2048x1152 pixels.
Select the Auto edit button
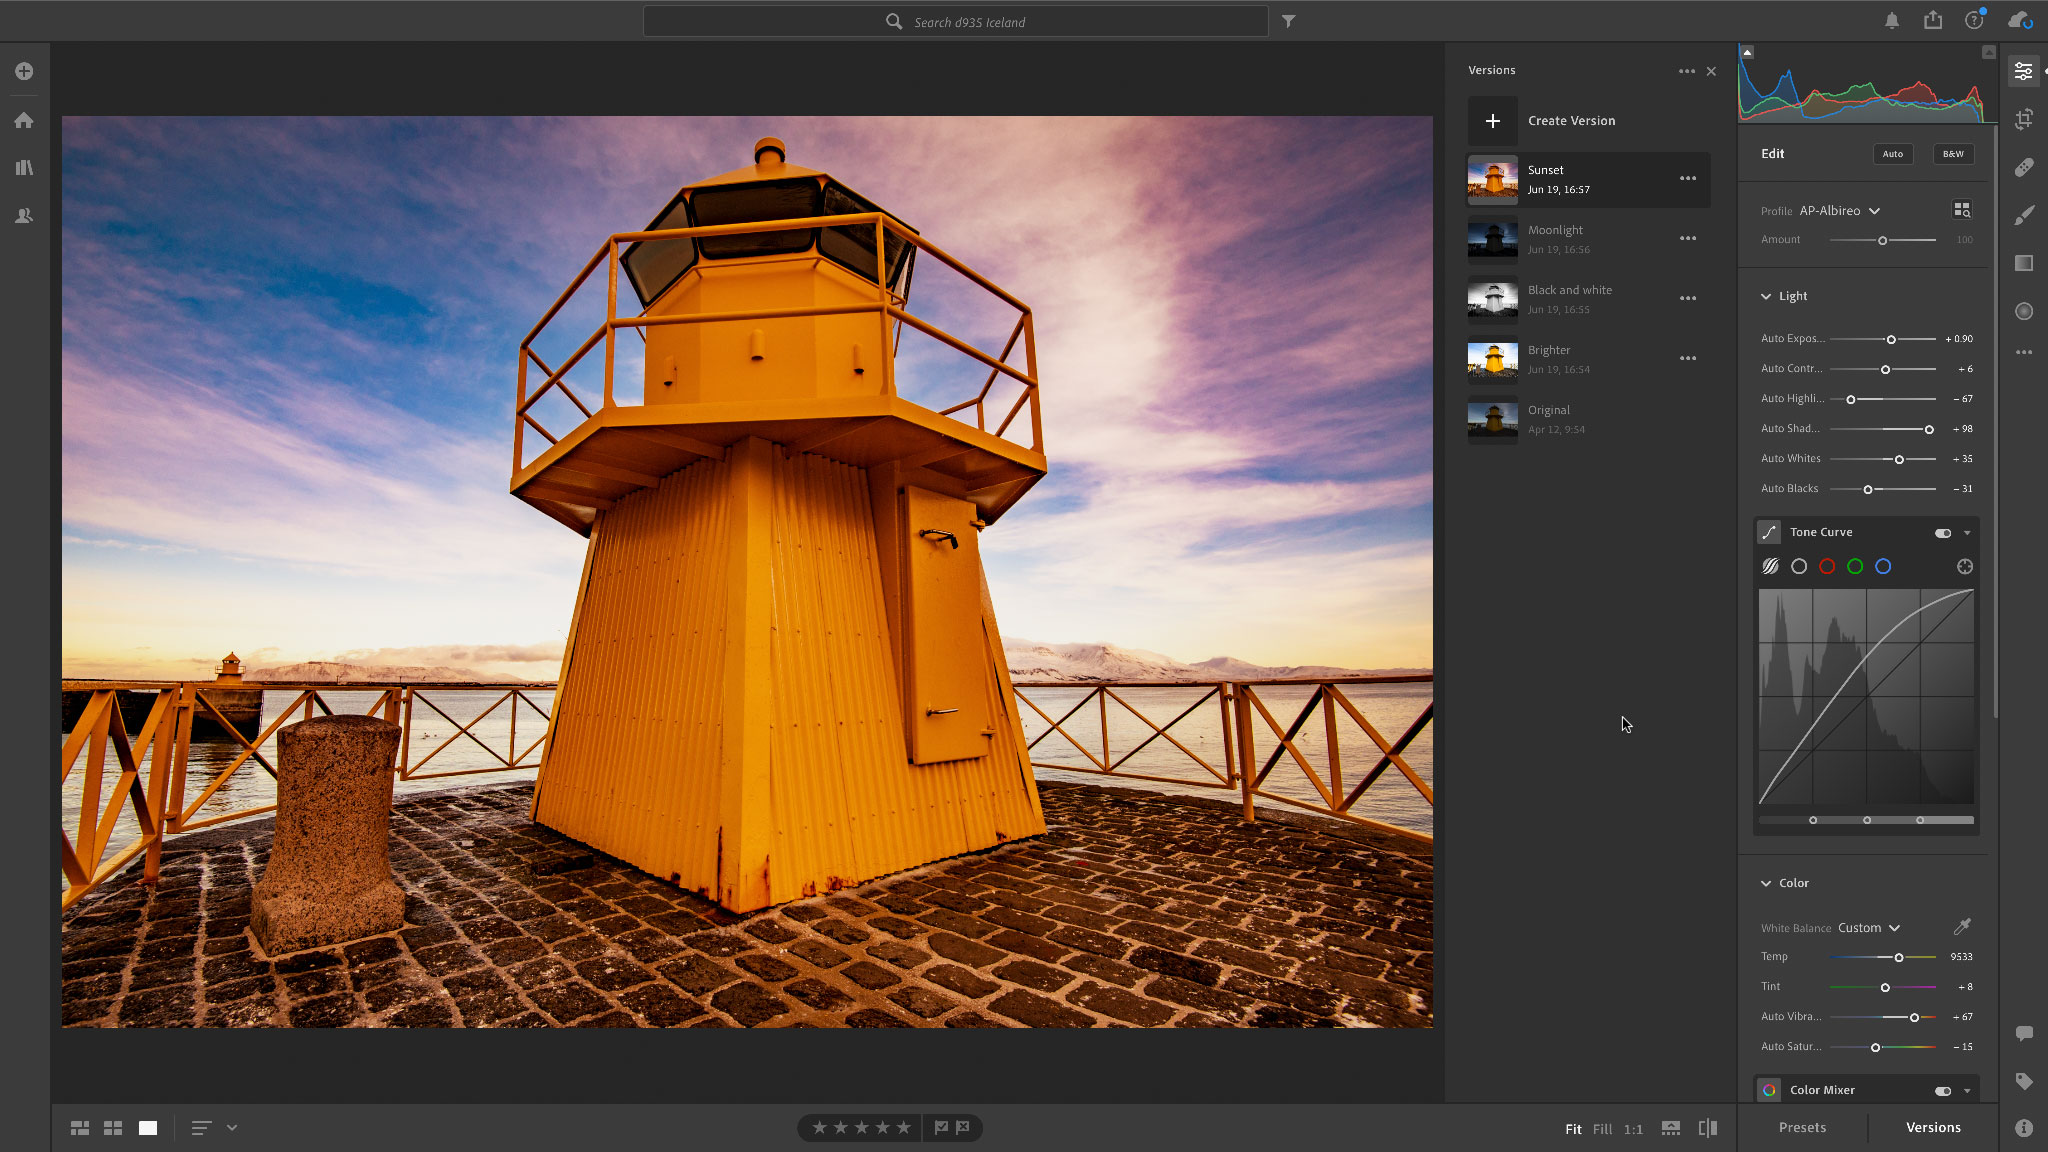point(1892,153)
